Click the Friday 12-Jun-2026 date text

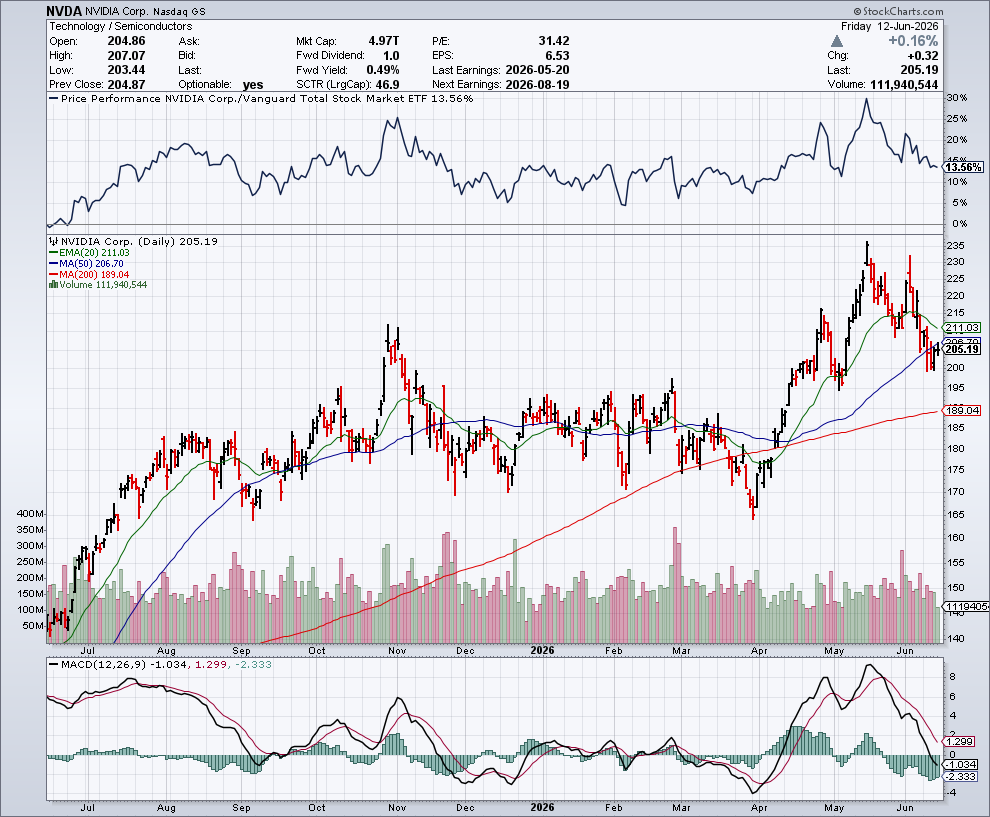coord(890,27)
